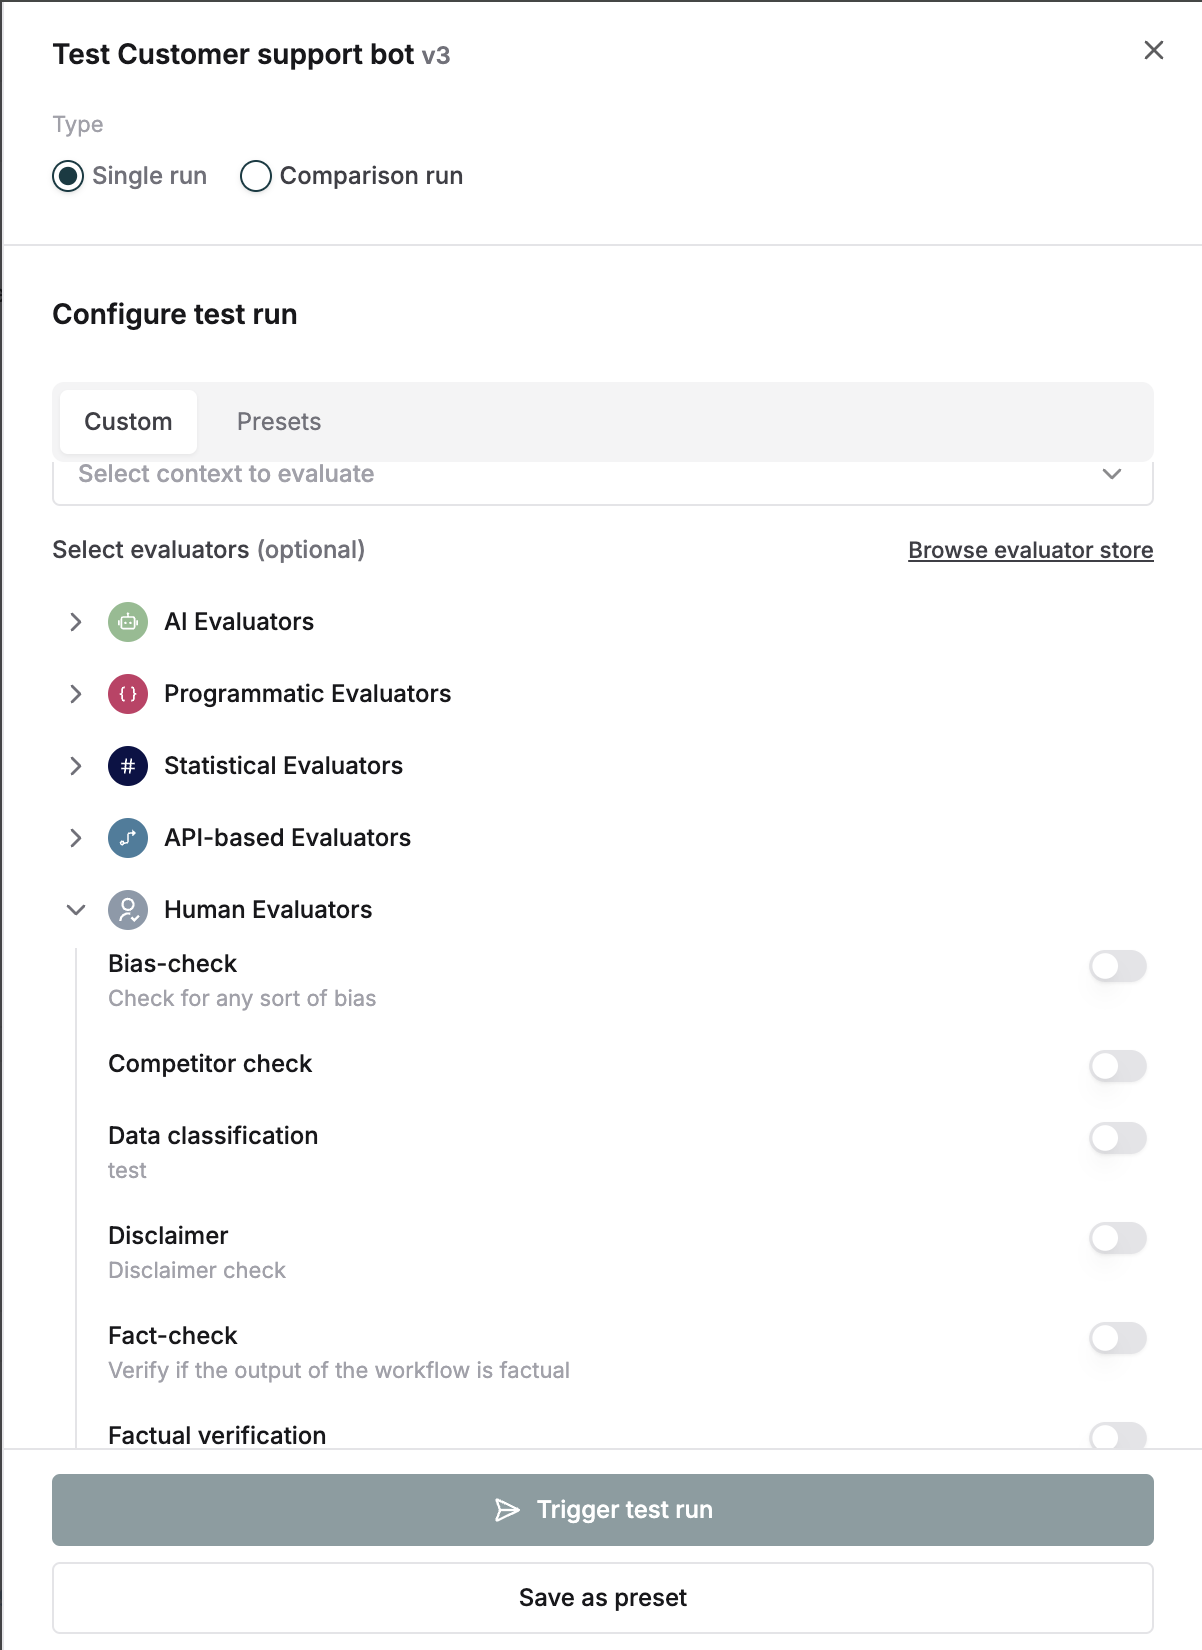The height and width of the screenshot is (1650, 1202).
Task: Select the Custom tab
Action: click(x=128, y=421)
